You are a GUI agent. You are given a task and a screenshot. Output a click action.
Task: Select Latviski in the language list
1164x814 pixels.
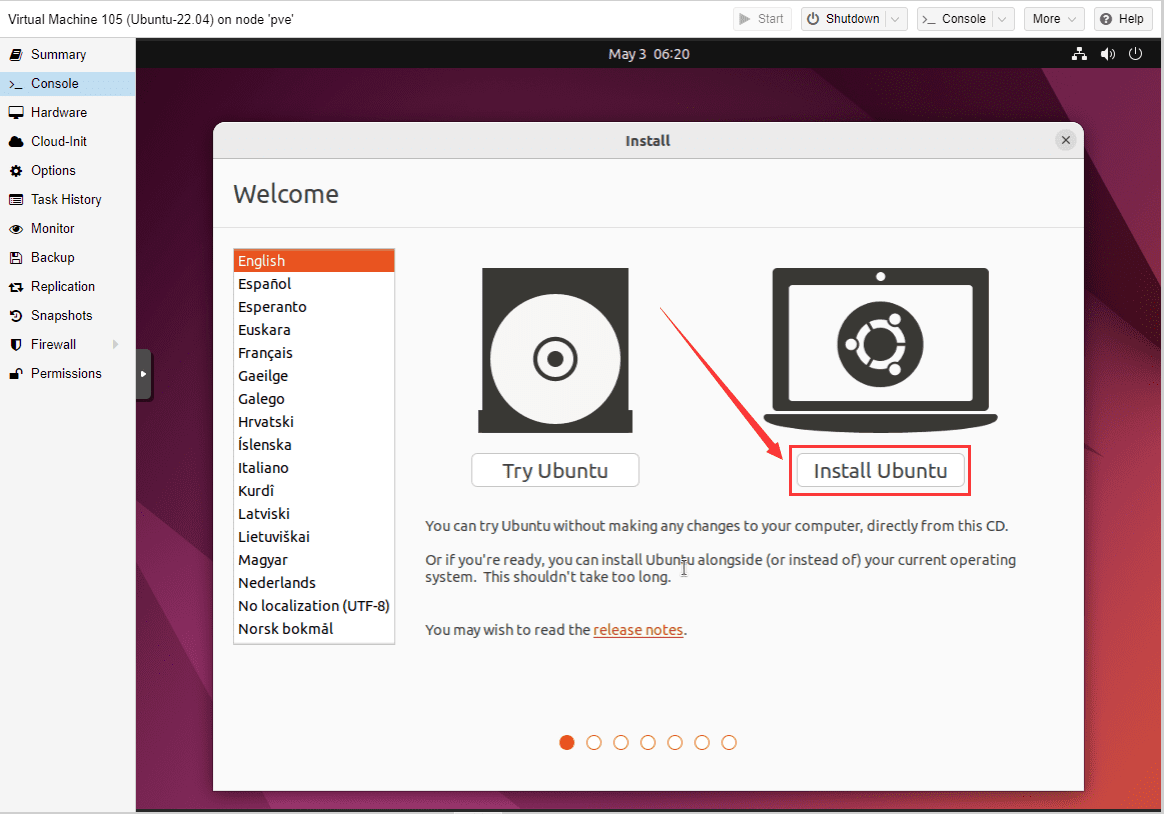pos(314,513)
